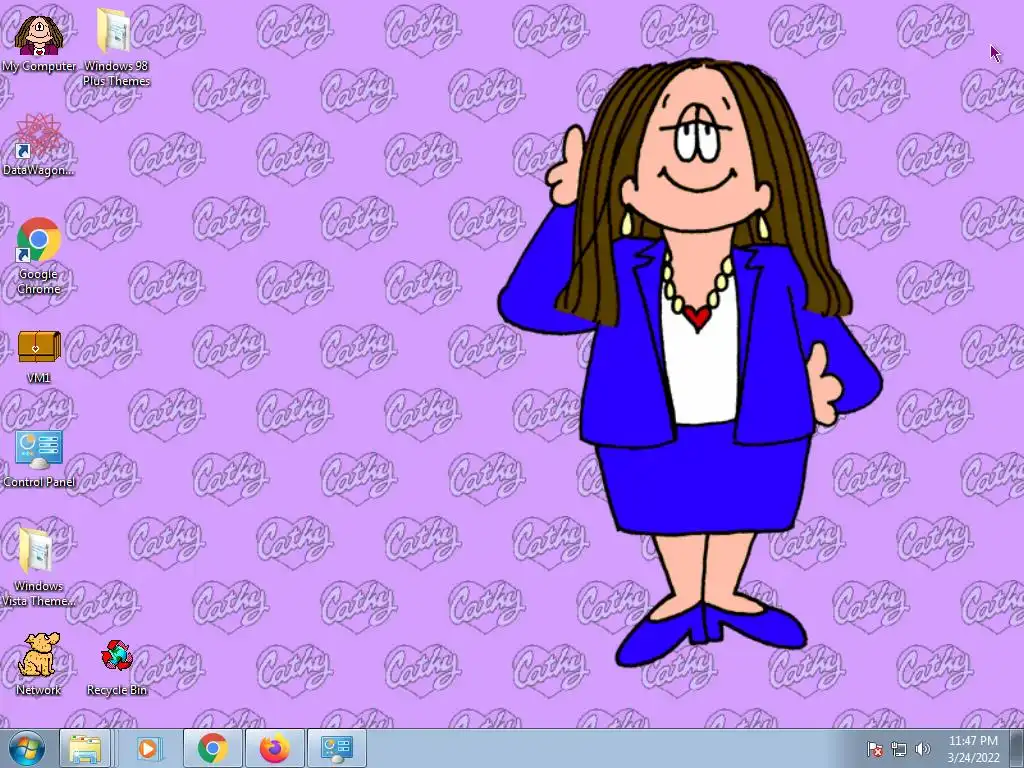Click the Show Desktop button at taskbar end
The height and width of the screenshot is (768, 1024).
[x=1016, y=748]
